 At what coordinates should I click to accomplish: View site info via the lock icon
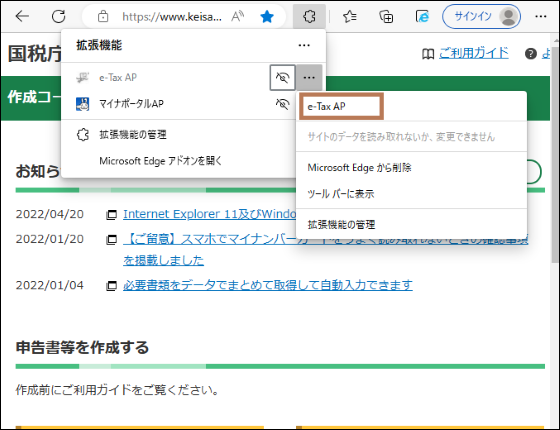click(103, 16)
